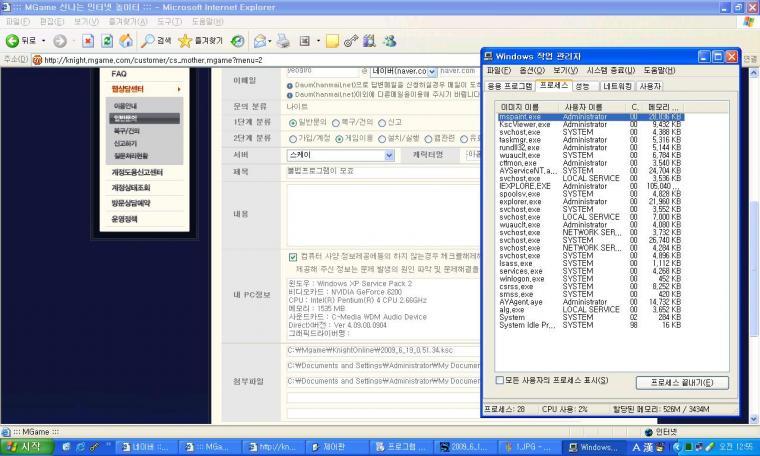Click the Messenger people toolbar icon

tap(390, 41)
